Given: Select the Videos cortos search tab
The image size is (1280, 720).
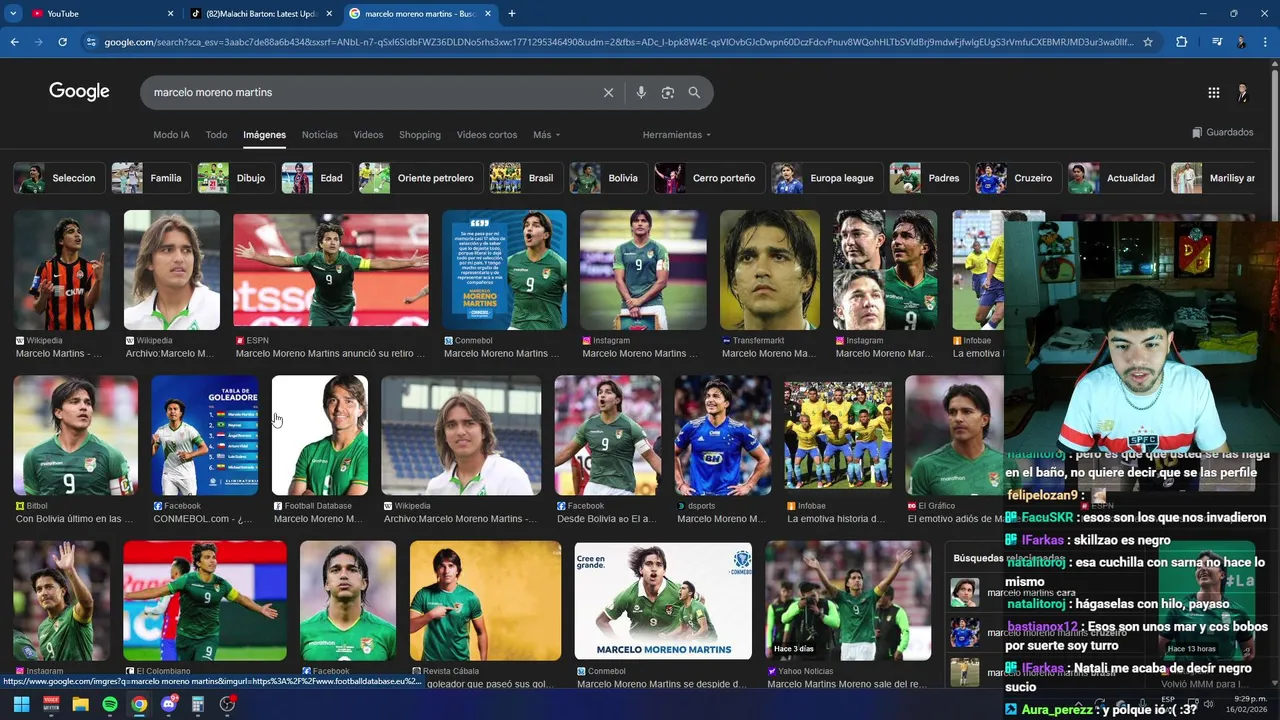Looking at the screenshot, I should point(487,135).
